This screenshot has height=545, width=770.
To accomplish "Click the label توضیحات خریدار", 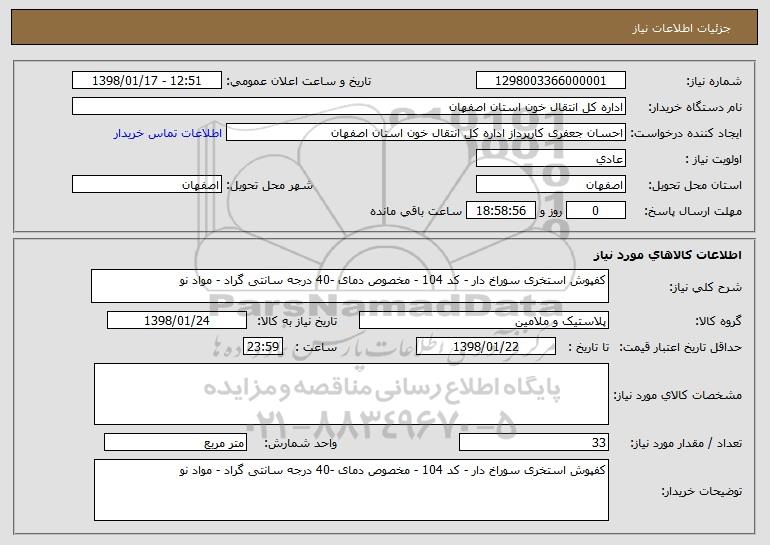I will click(x=702, y=491).
